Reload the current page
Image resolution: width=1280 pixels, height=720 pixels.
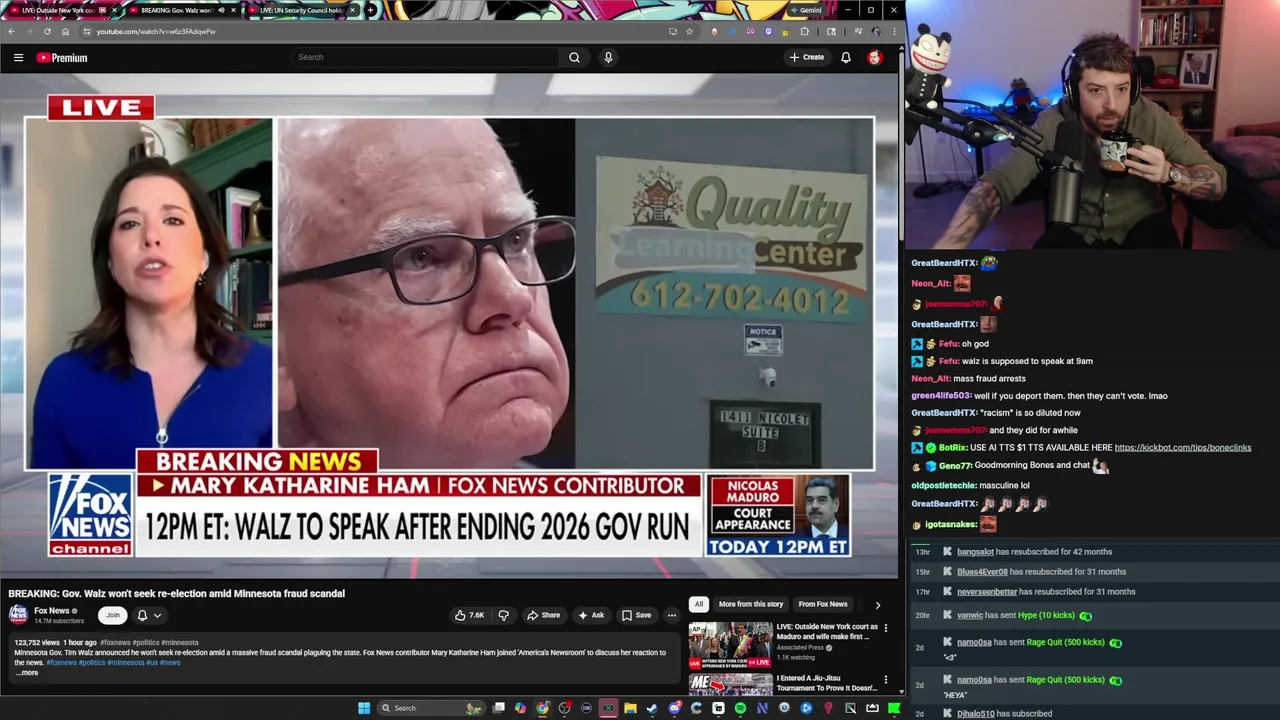click(47, 31)
